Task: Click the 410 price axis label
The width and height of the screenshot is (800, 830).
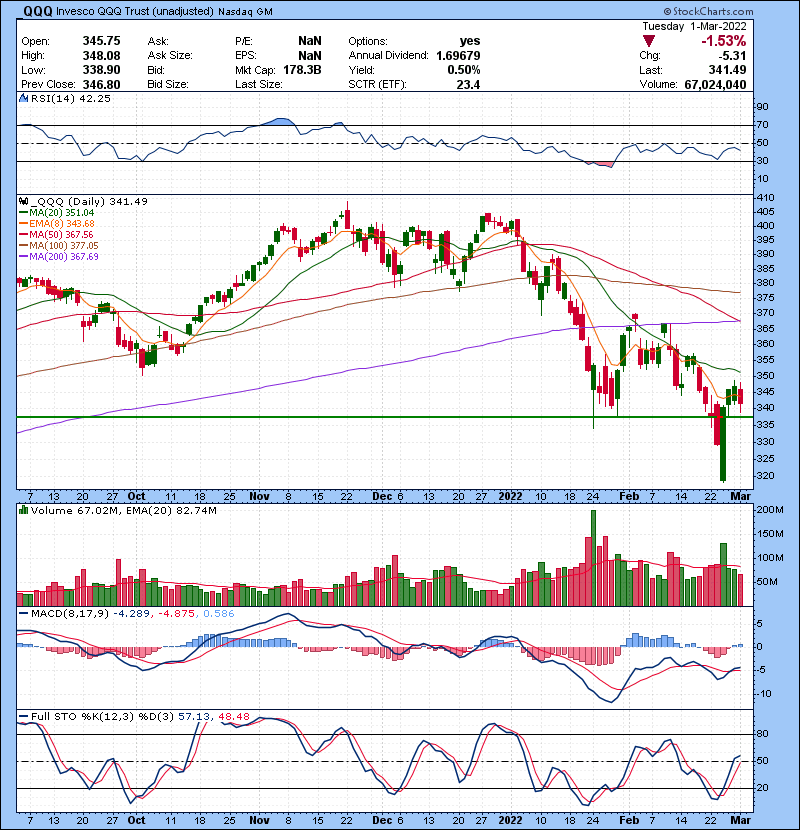Action: 766,197
